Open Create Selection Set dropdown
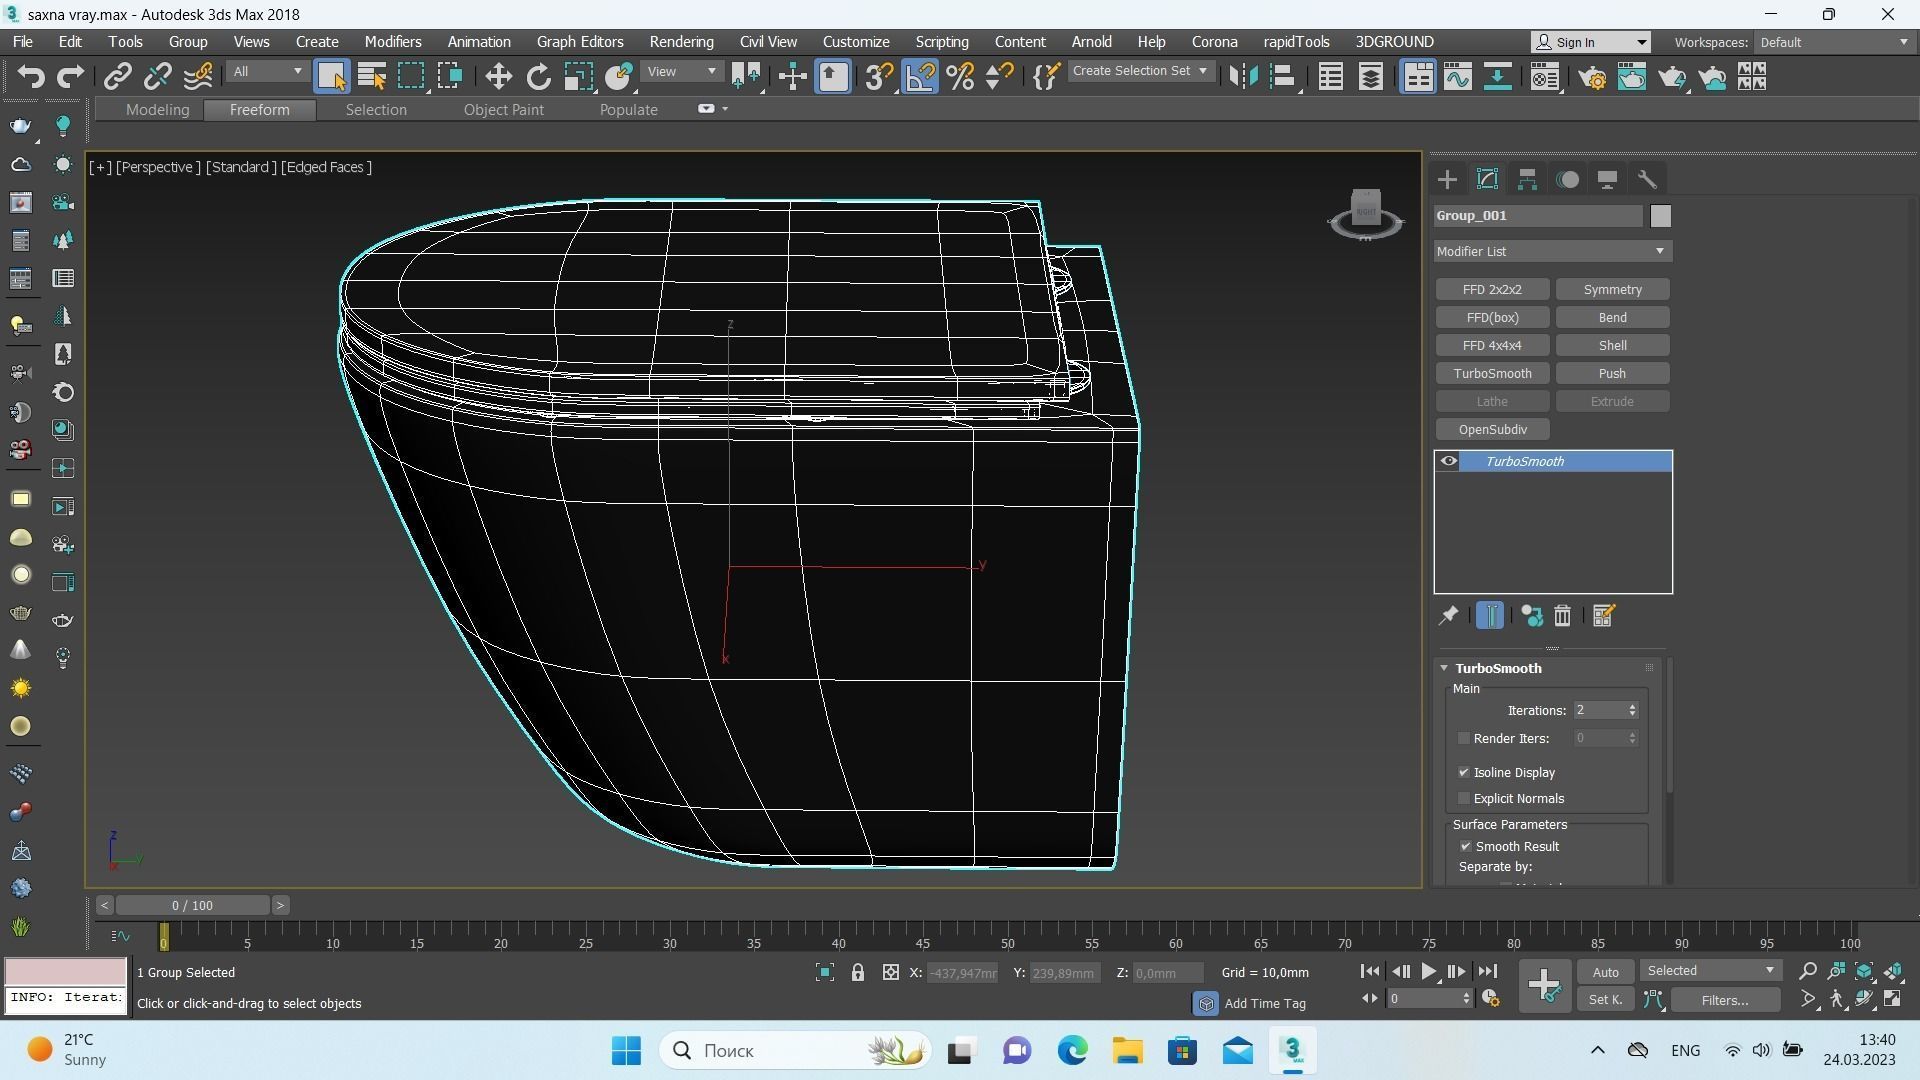Screen dimensions: 1920x1080 1139,71
